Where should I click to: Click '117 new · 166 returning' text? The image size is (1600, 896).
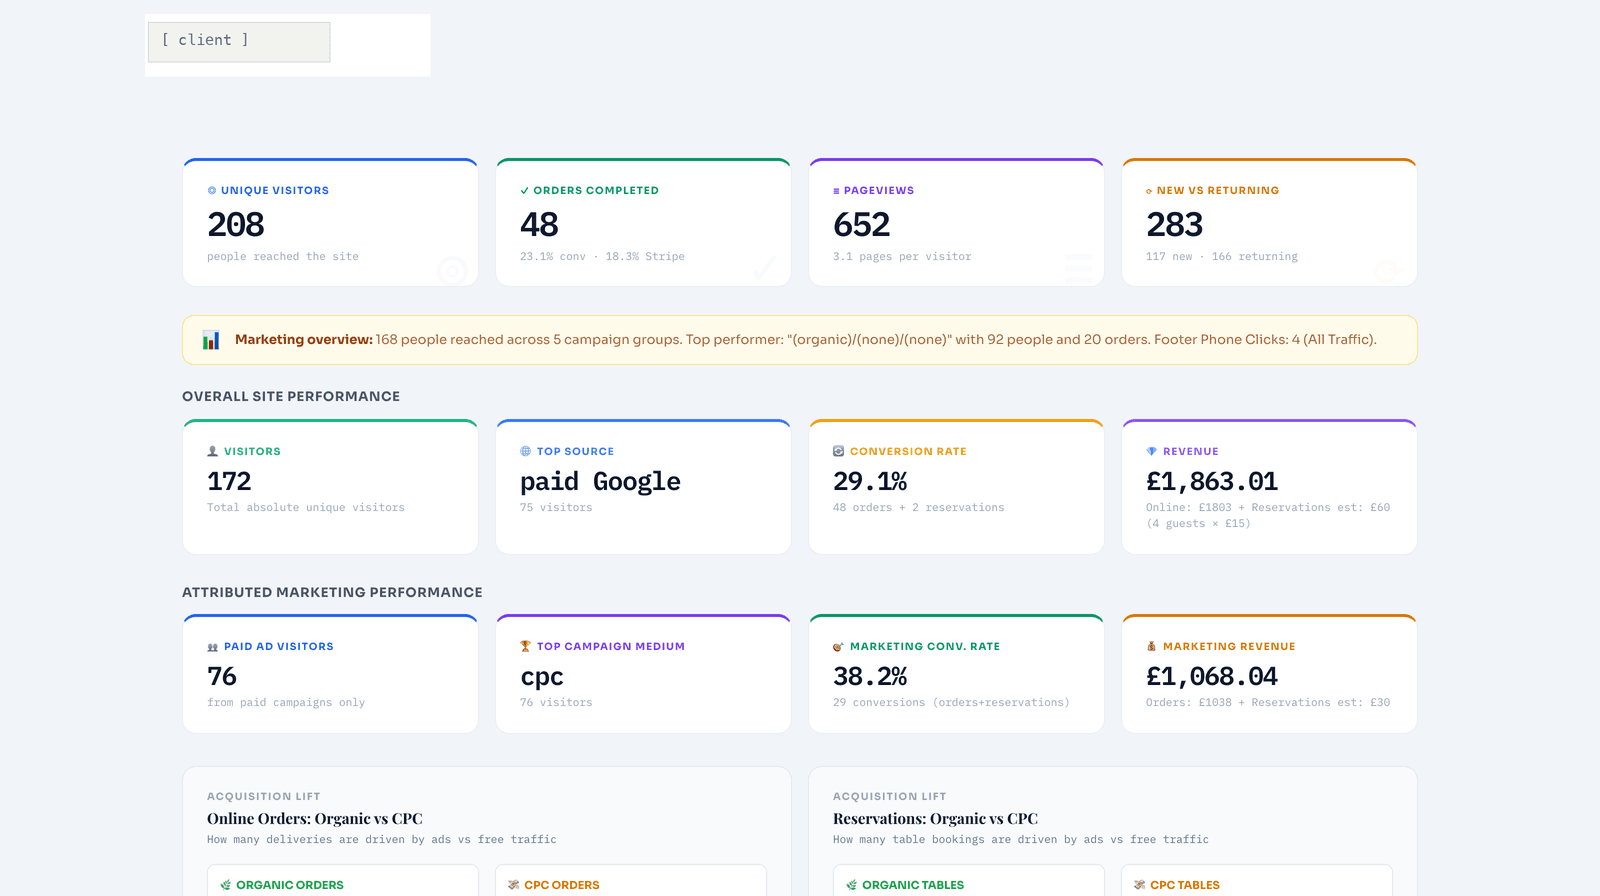[x=1222, y=257]
